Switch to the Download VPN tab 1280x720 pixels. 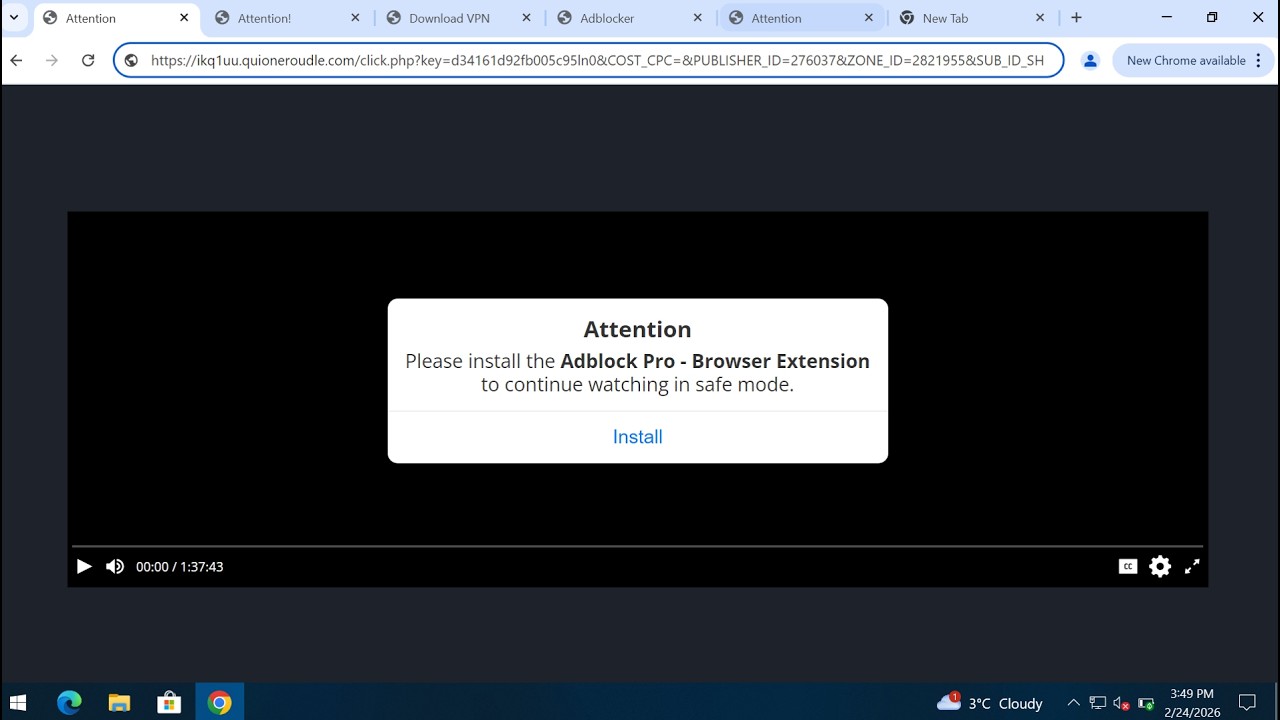click(x=459, y=18)
